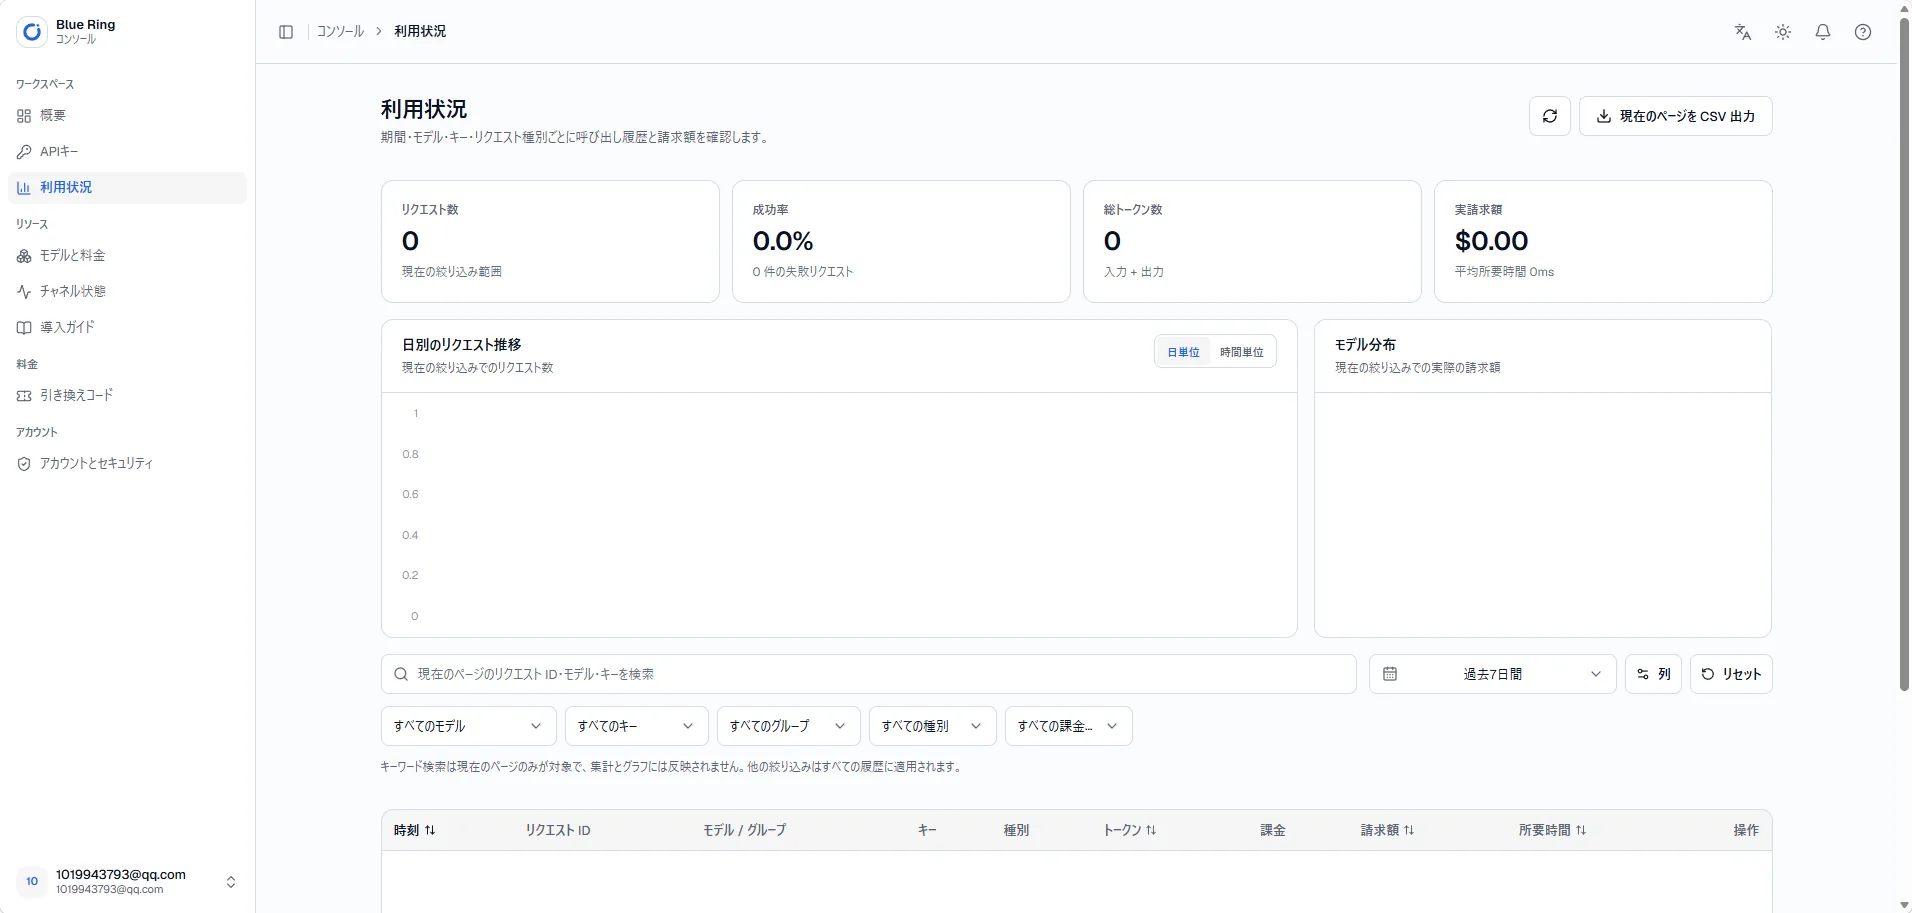The height and width of the screenshot is (913, 1912).
Task: Click the Blue Ring logo icon
Action: 32,32
